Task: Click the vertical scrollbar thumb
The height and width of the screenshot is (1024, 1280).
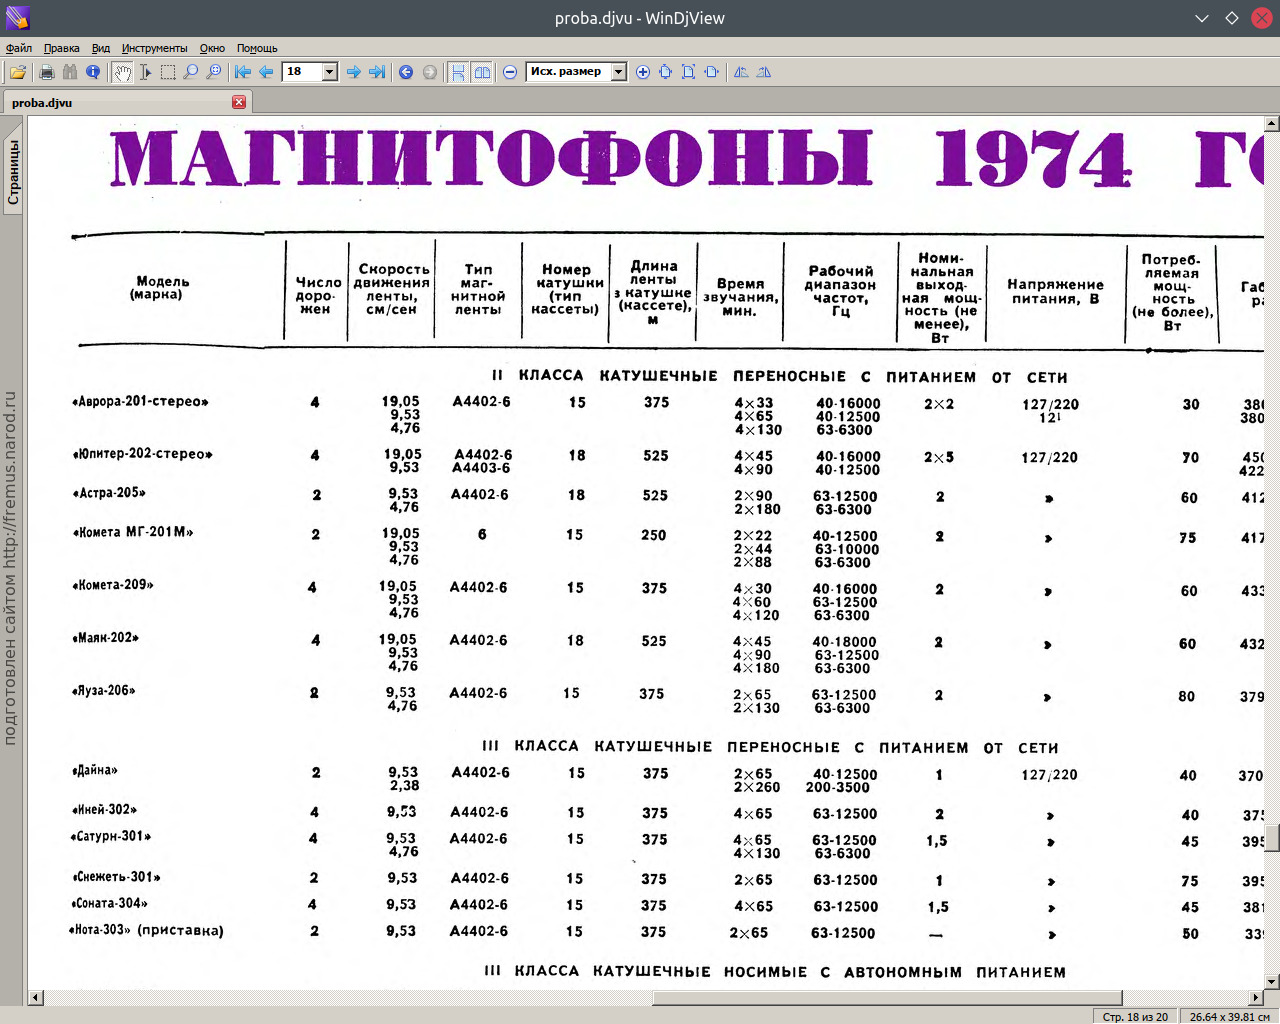Action: [x=1272, y=836]
